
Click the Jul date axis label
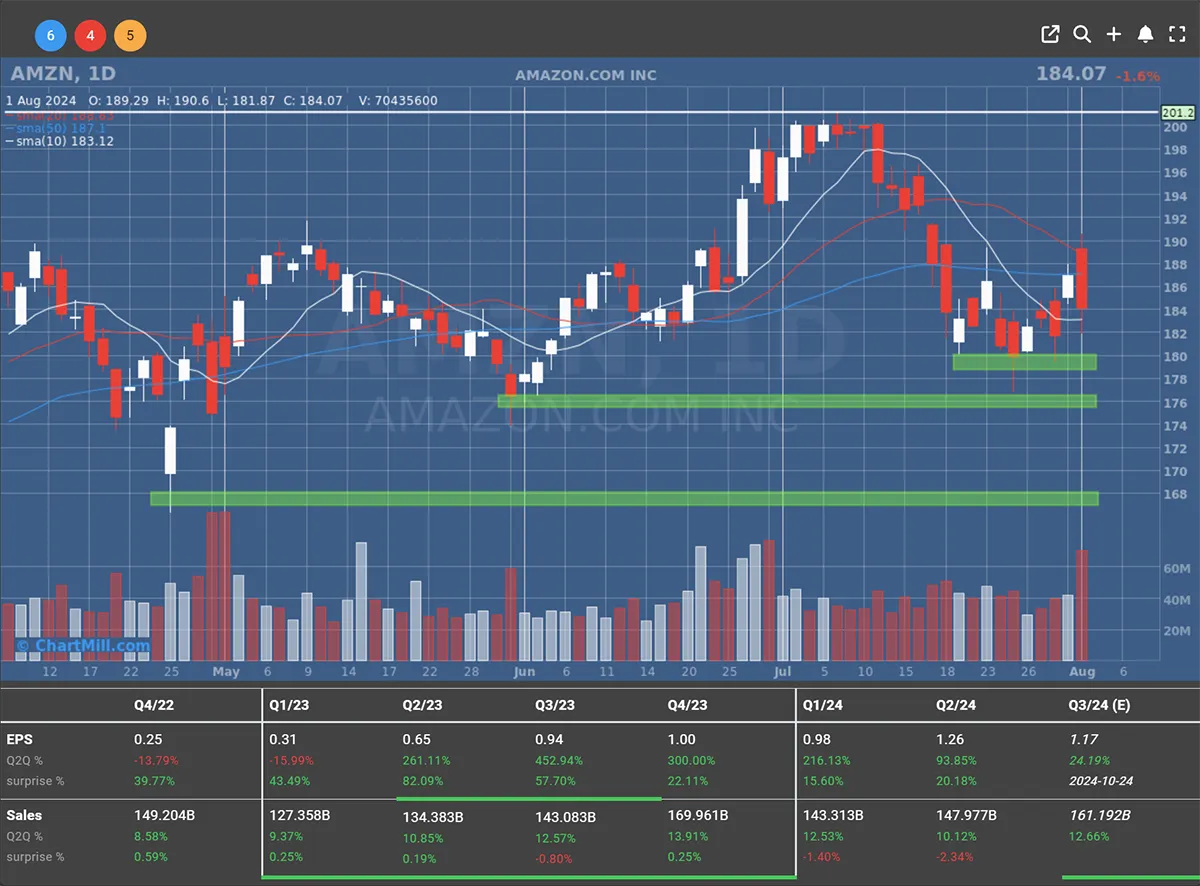tap(781, 672)
